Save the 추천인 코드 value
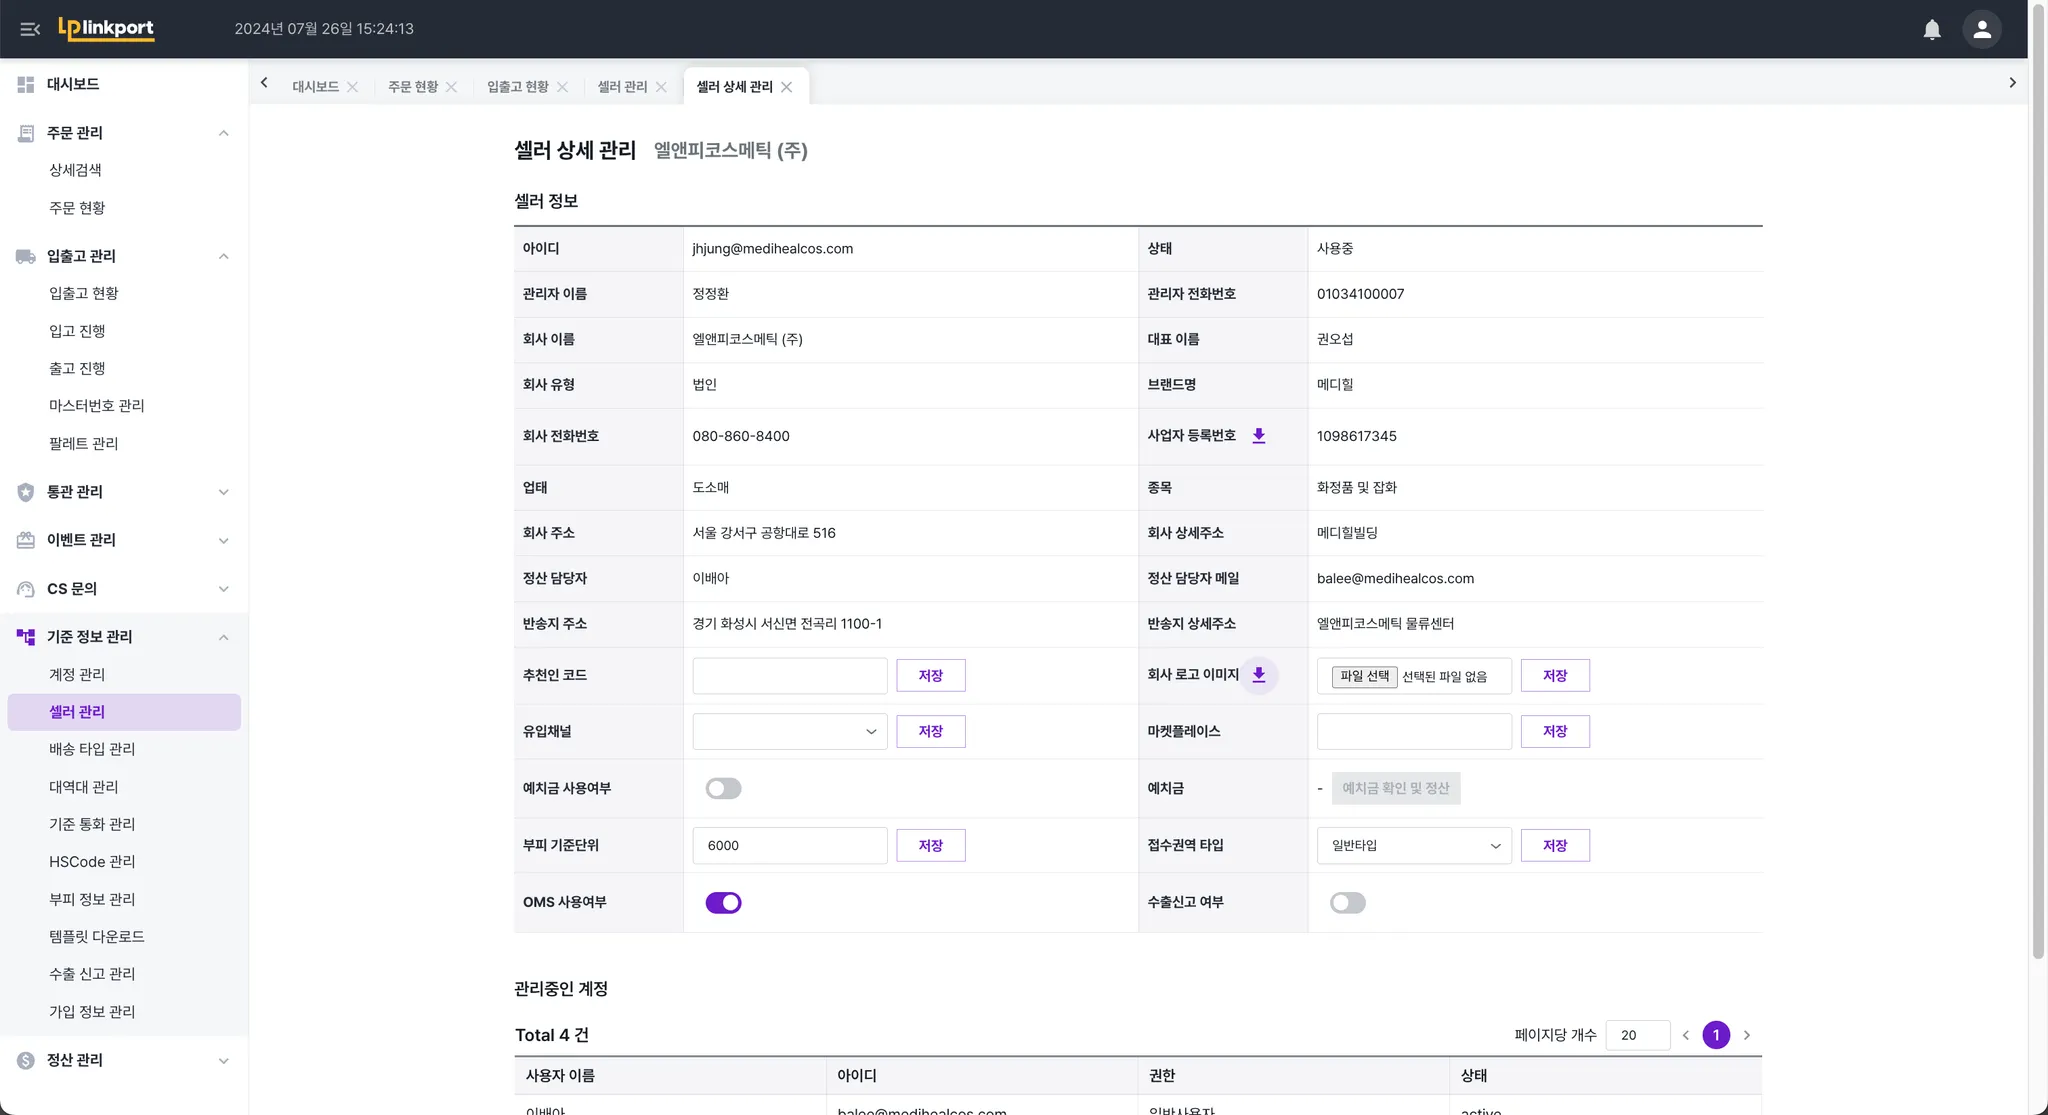Screen dimensions: 2048x1115 click(930, 676)
